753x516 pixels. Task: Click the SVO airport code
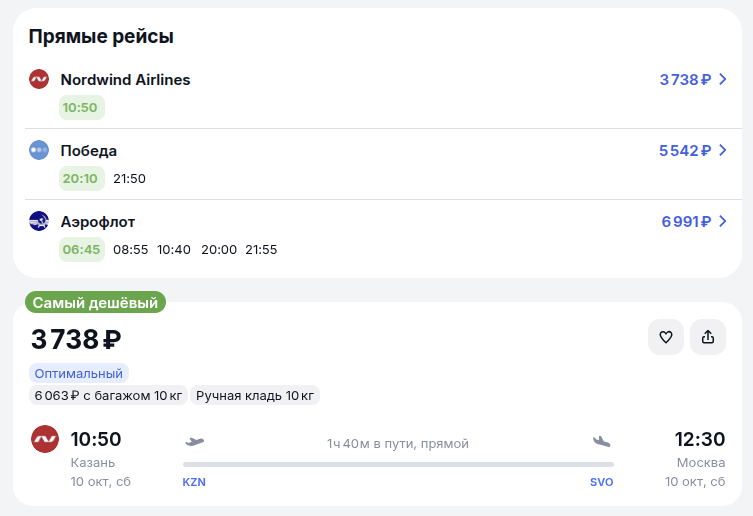[x=602, y=482]
